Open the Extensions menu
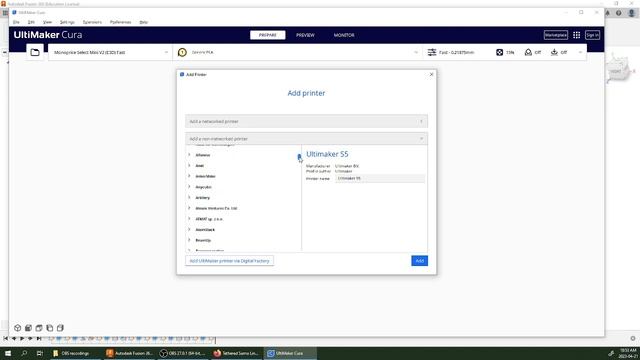 pos(92,22)
